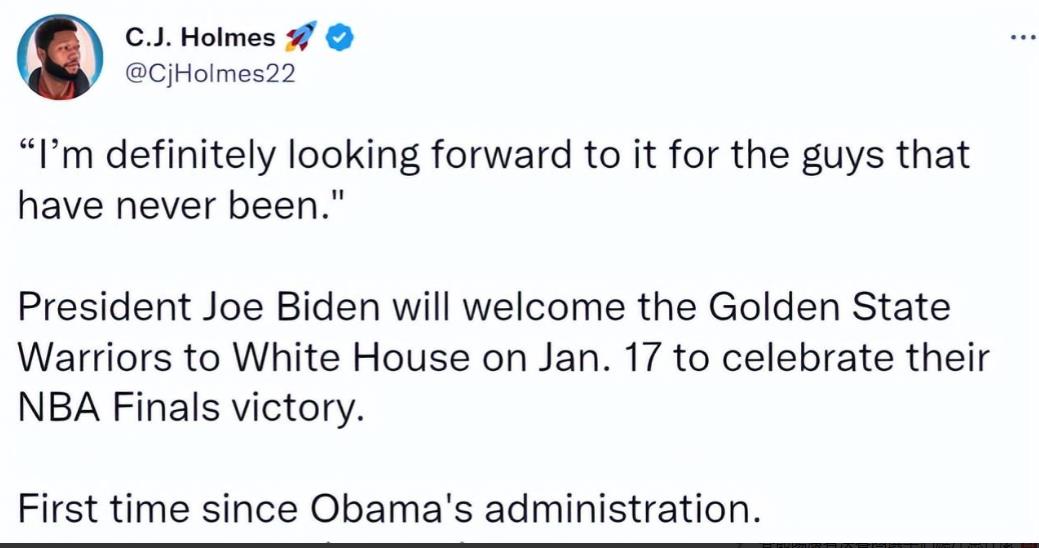
Task: Open the C.J. Holmes display name link
Action: [x=199, y=38]
